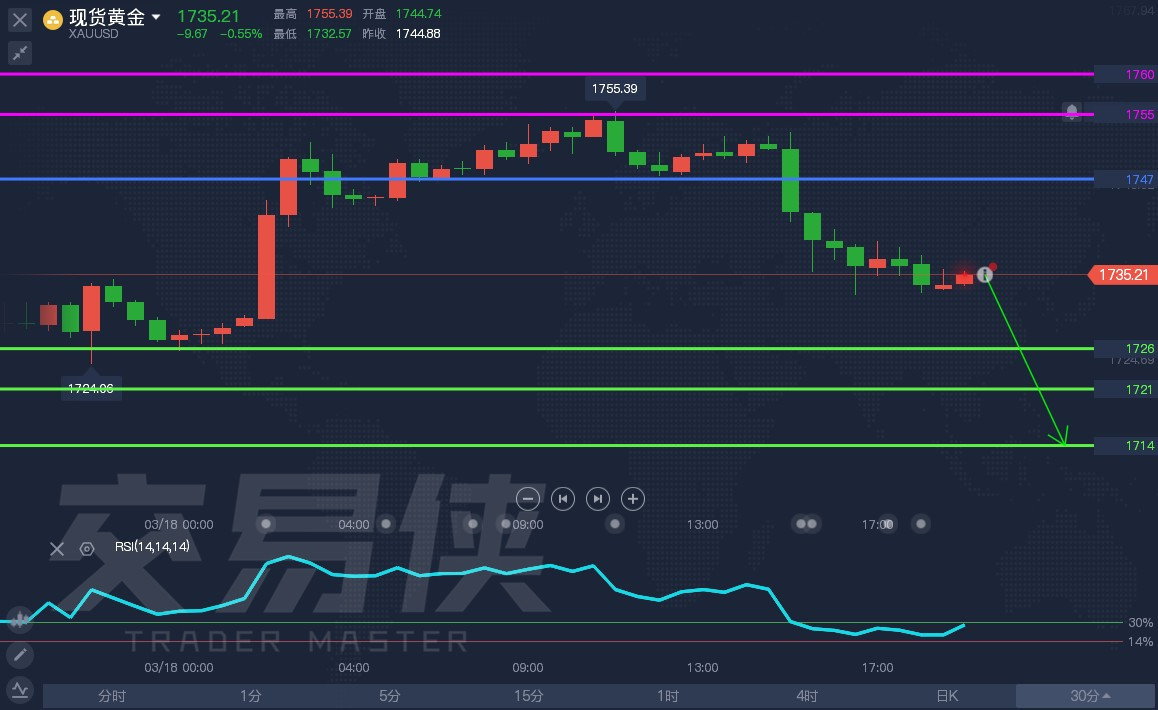Switch to 分时 timeframe tab
Image resolution: width=1158 pixels, height=710 pixels.
click(112, 696)
